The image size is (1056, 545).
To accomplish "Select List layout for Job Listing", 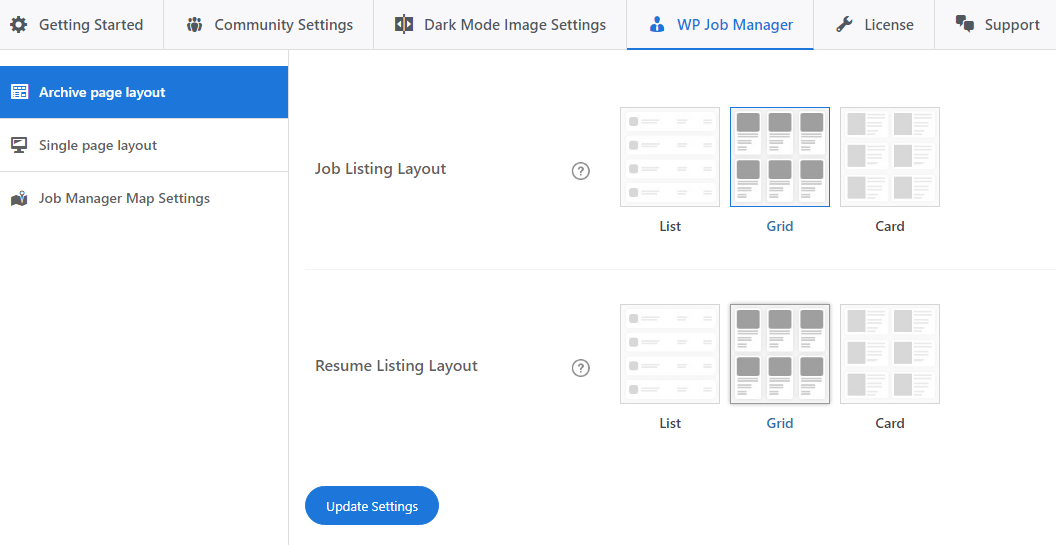I will [670, 157].
